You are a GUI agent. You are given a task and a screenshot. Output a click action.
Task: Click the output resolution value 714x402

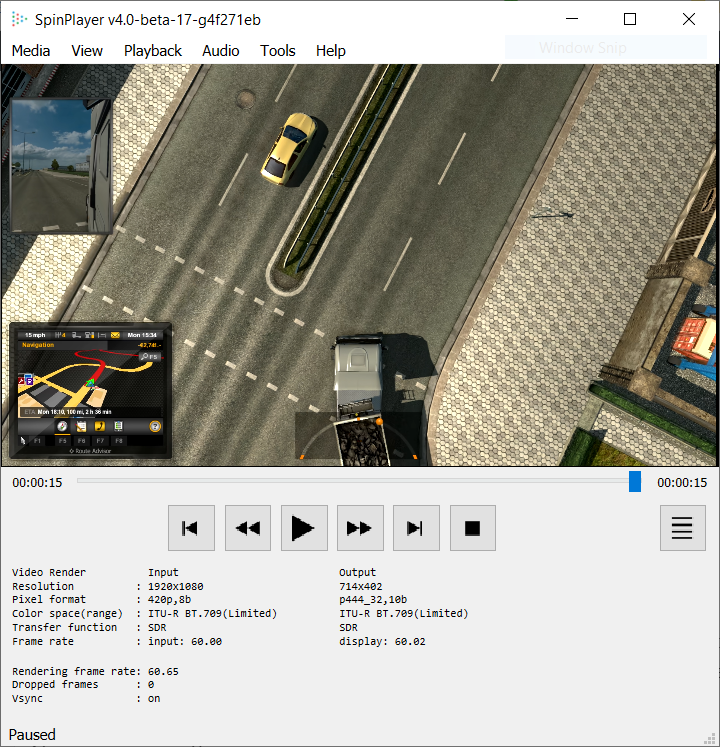click(x=361, y=586)
